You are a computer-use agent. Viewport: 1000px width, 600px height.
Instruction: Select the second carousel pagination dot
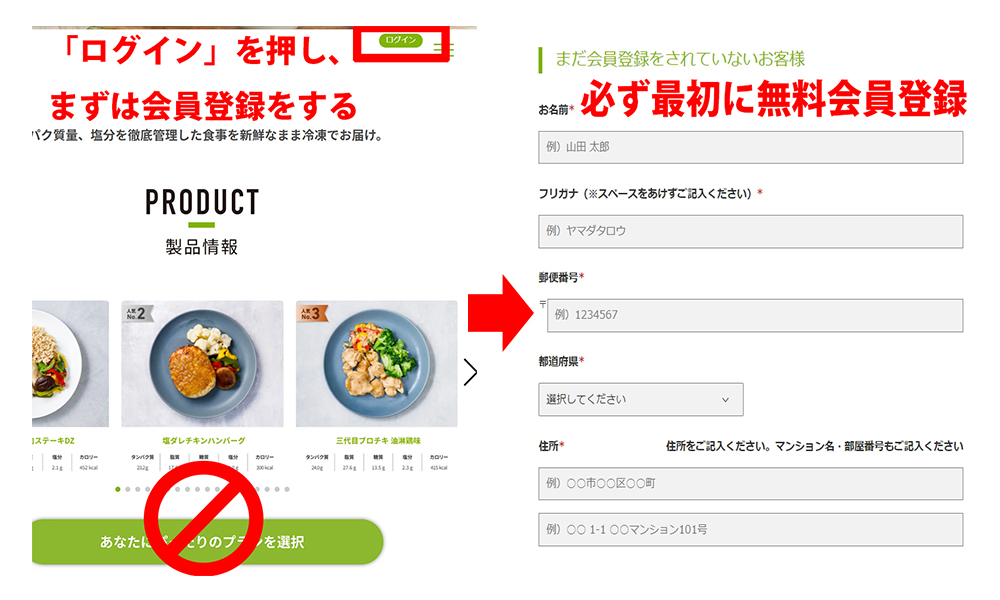click(128, 489)
